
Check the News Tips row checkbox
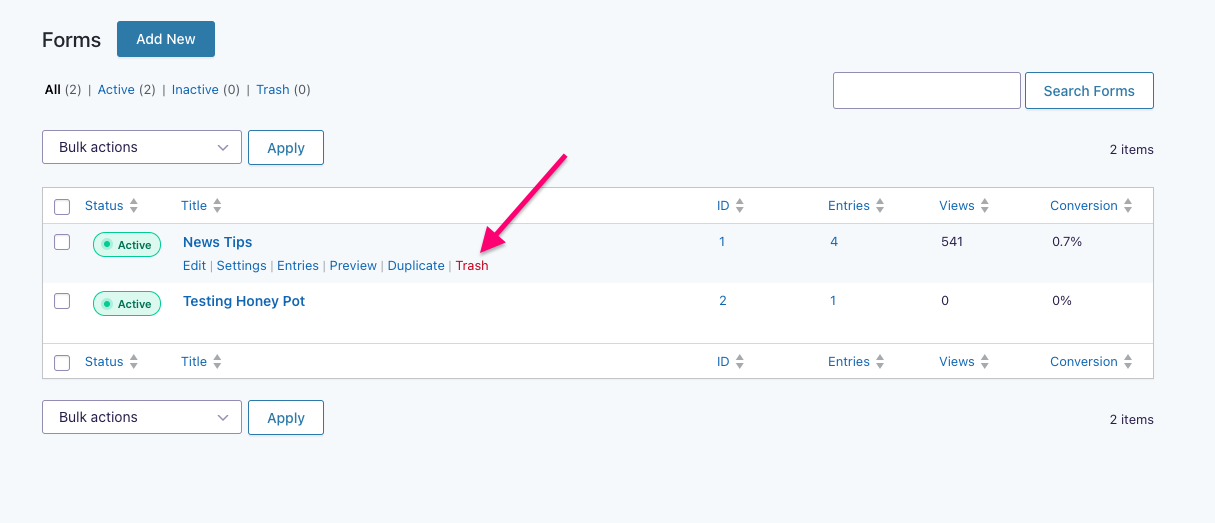click(62, 242)
